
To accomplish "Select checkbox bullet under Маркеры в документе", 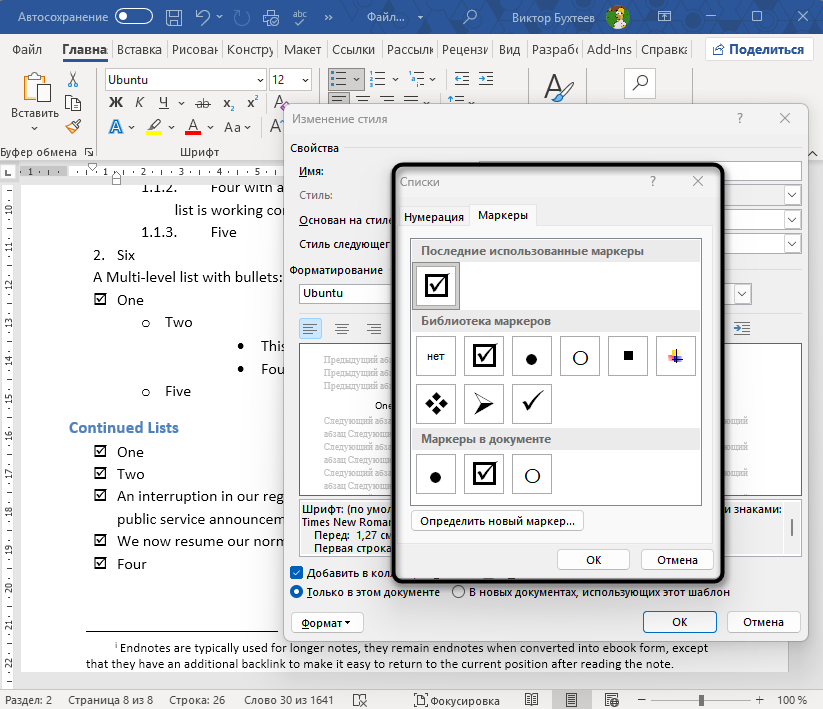I will (x=484, y=474).
